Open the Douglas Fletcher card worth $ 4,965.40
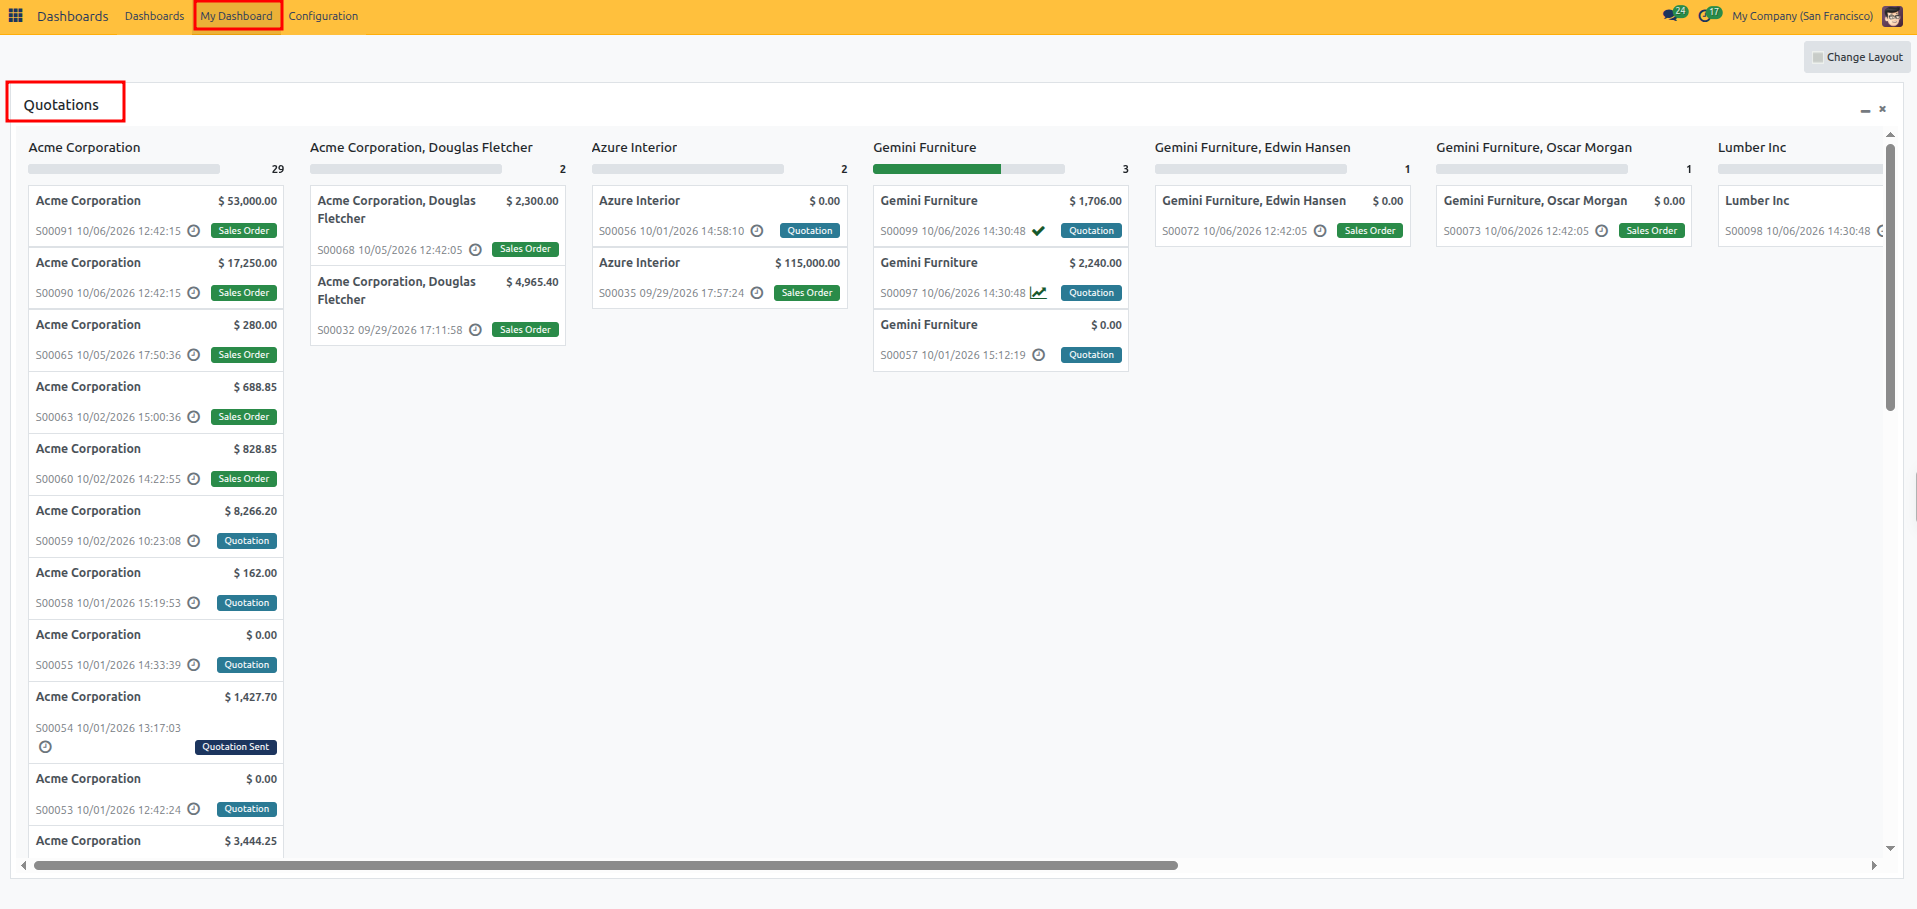Screen dimensions: 1917x909 click(438, 306)
